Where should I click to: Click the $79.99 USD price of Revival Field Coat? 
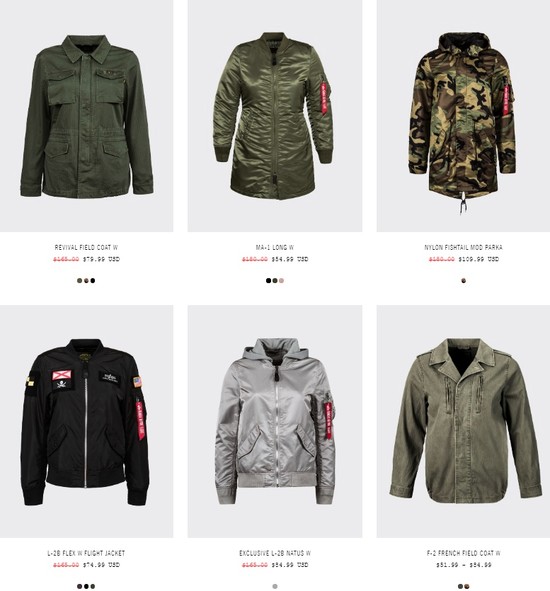pyautogui.click(x=101, y=259)
